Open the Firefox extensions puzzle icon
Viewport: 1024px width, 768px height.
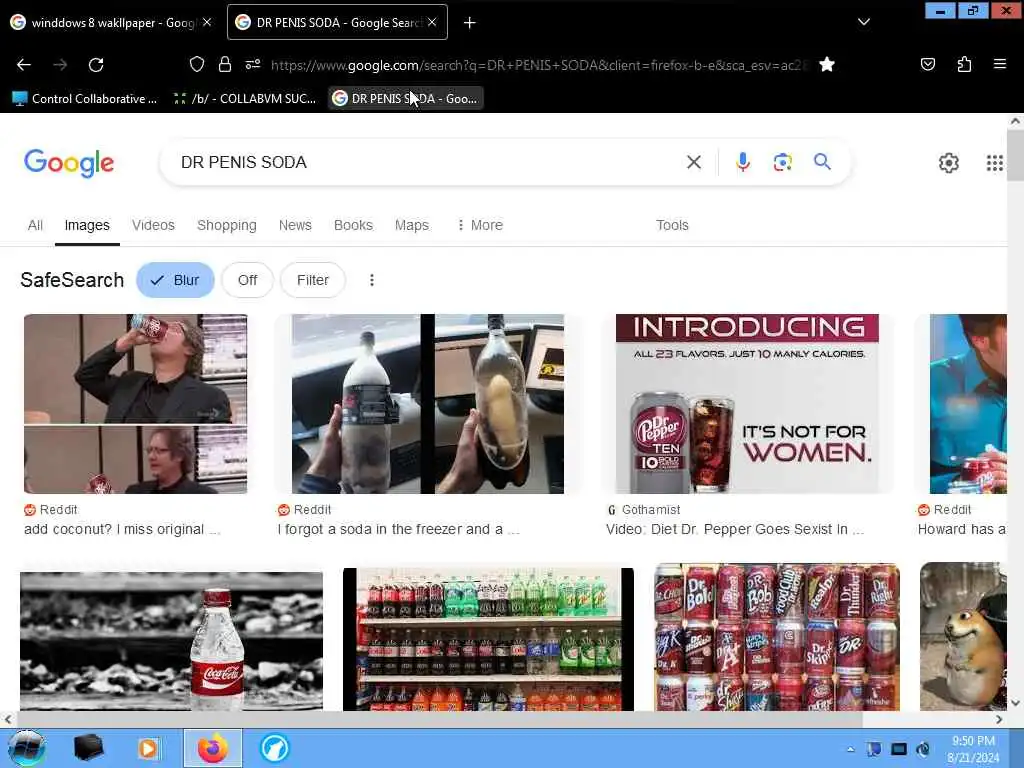click(x=964, y=64)
